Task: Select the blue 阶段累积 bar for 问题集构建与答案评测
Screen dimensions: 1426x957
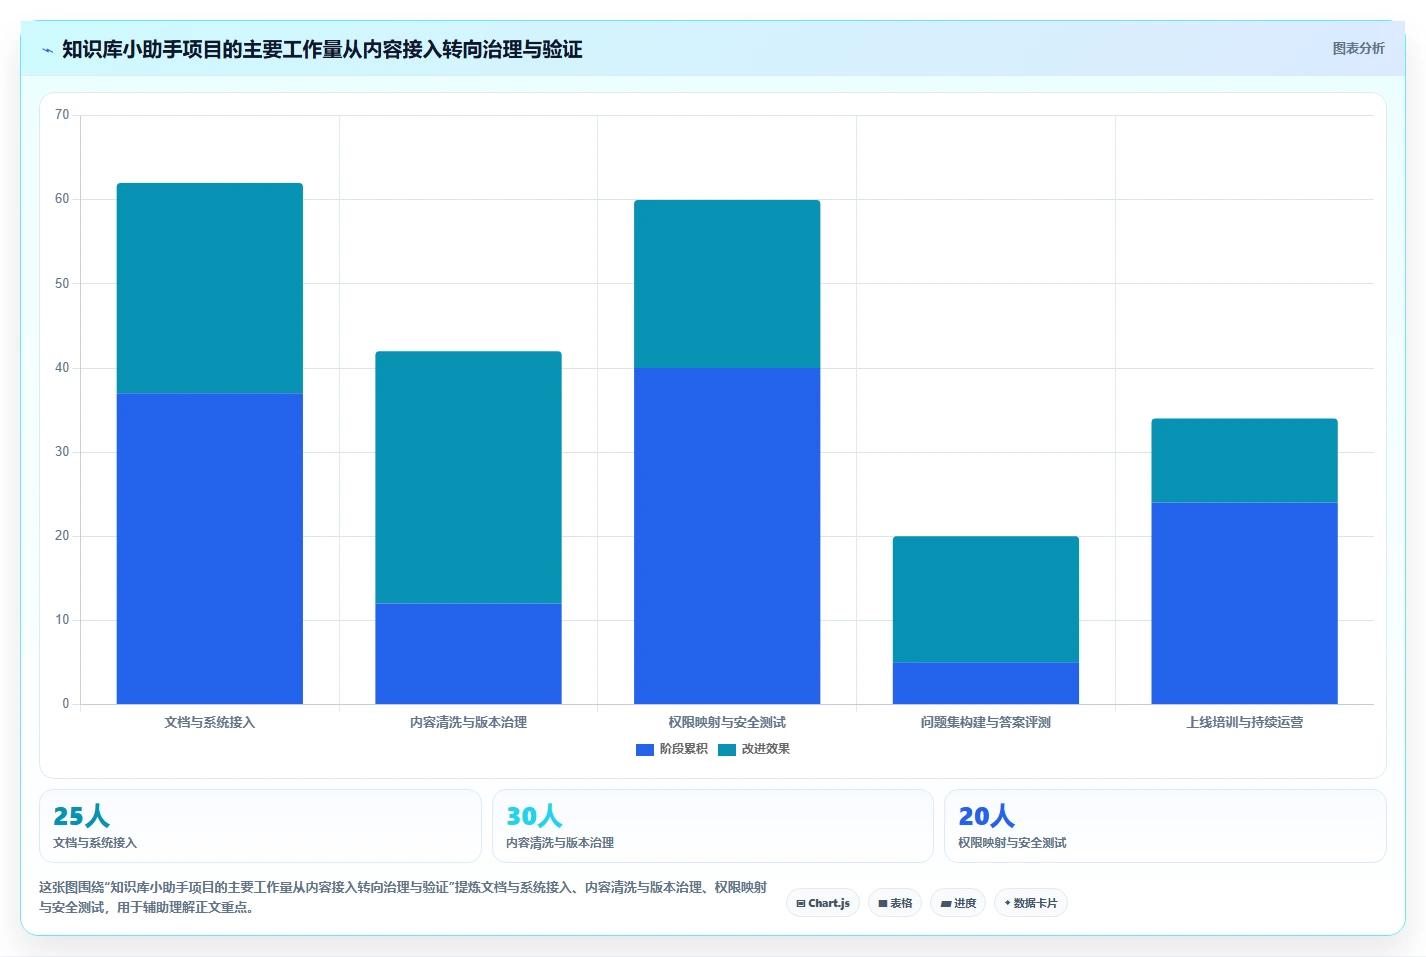Action: (986, 683)
